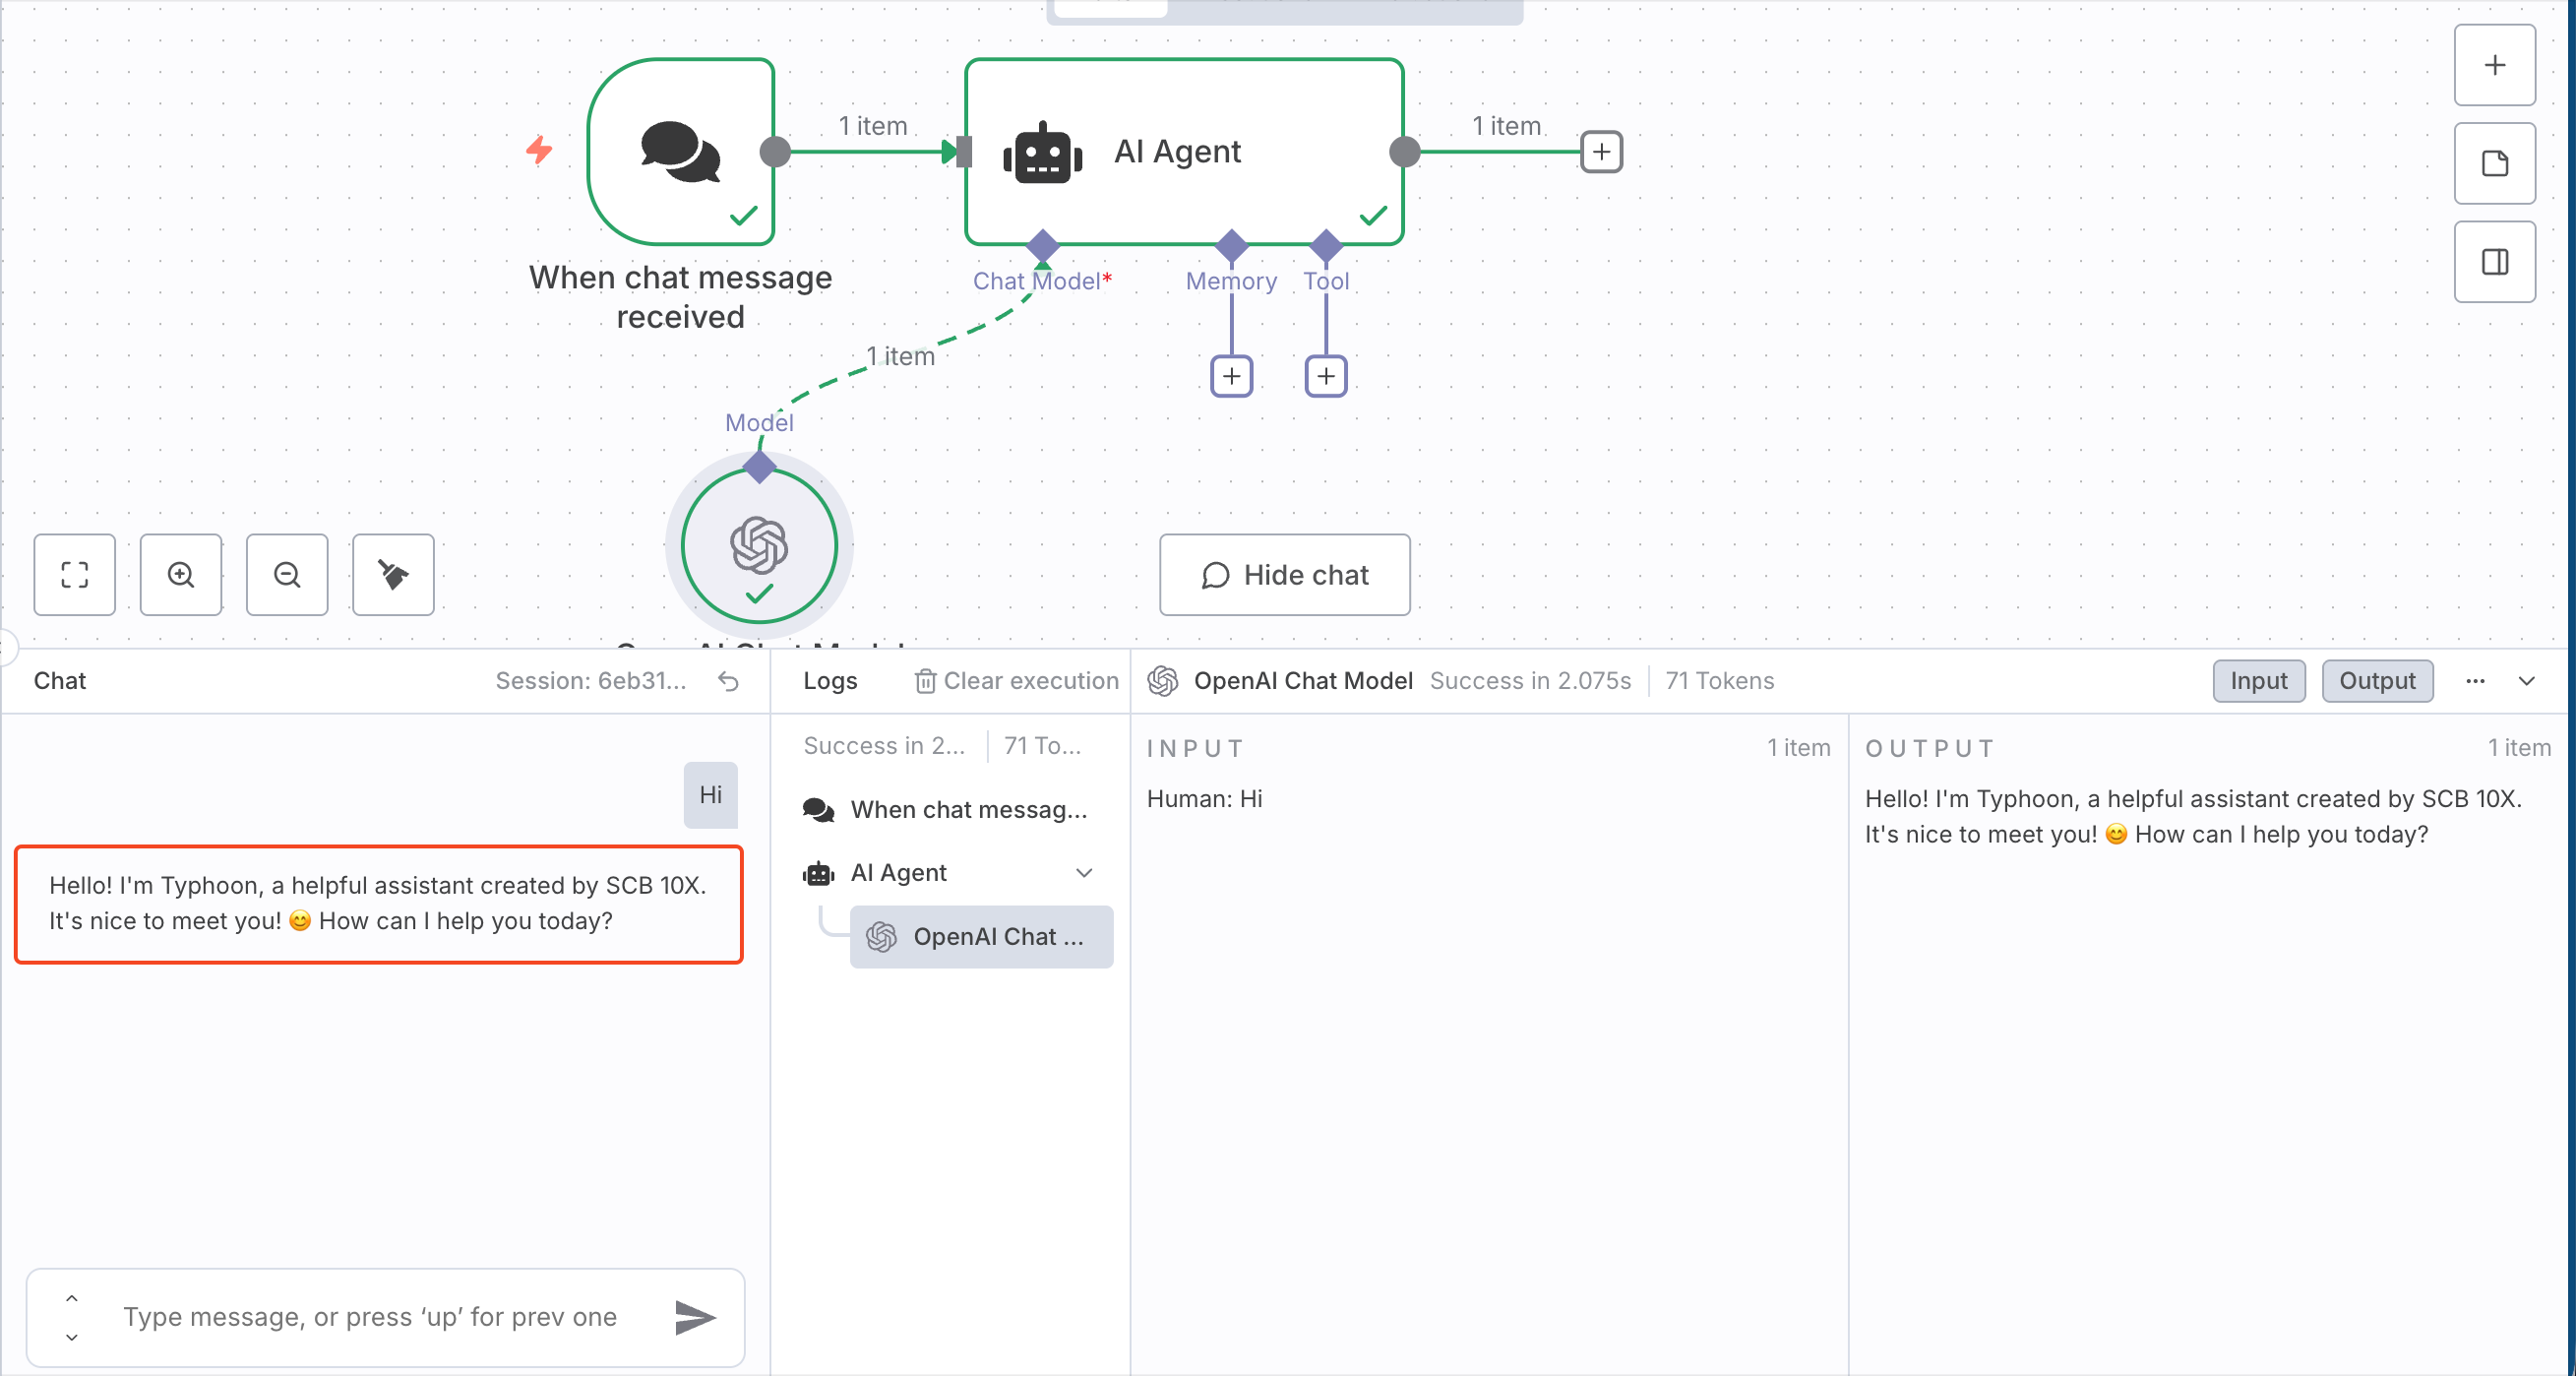
Task: Click the fit-to-view canvas icon
Action: [x=74, y=575]
